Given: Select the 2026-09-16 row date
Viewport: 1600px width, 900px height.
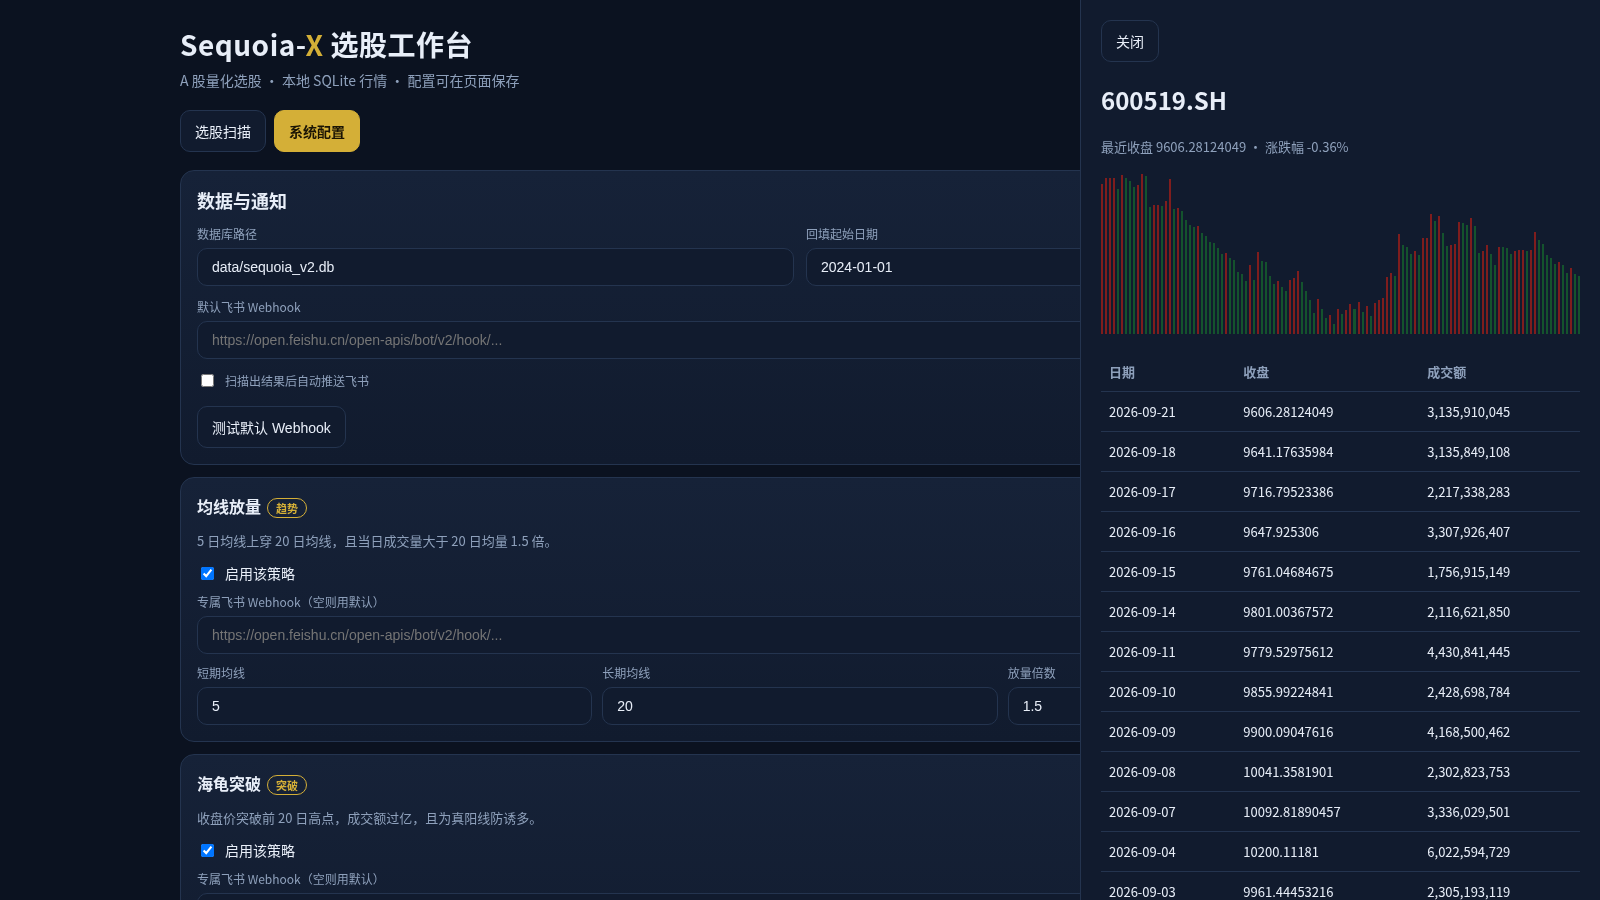Looking at the screenshot, I should pyautogui.click(x=1142, y=532).
